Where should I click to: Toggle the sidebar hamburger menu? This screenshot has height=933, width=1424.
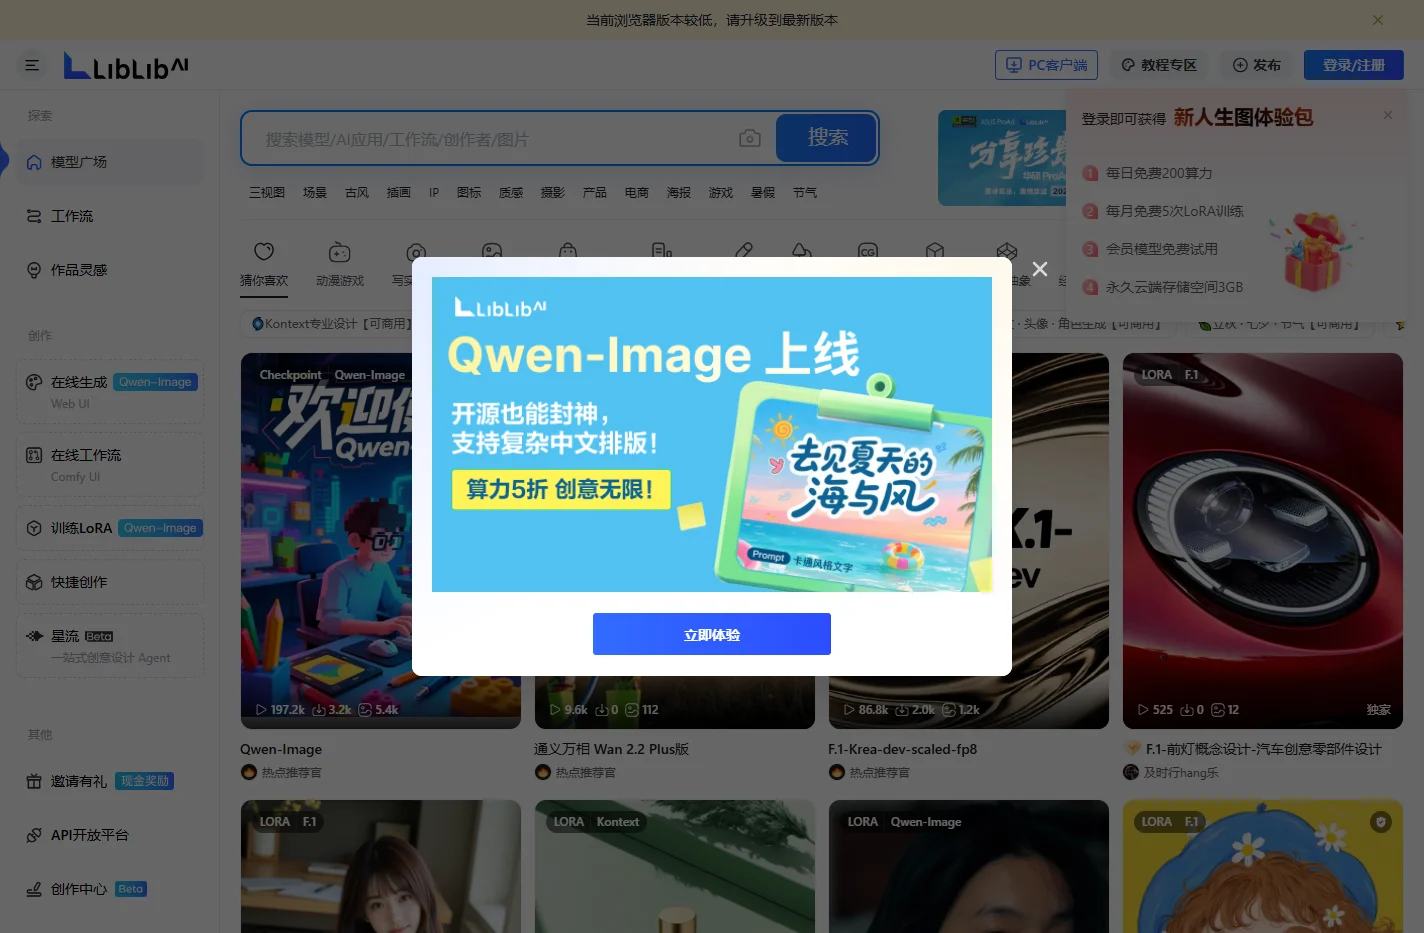click(x=32, y=65)
